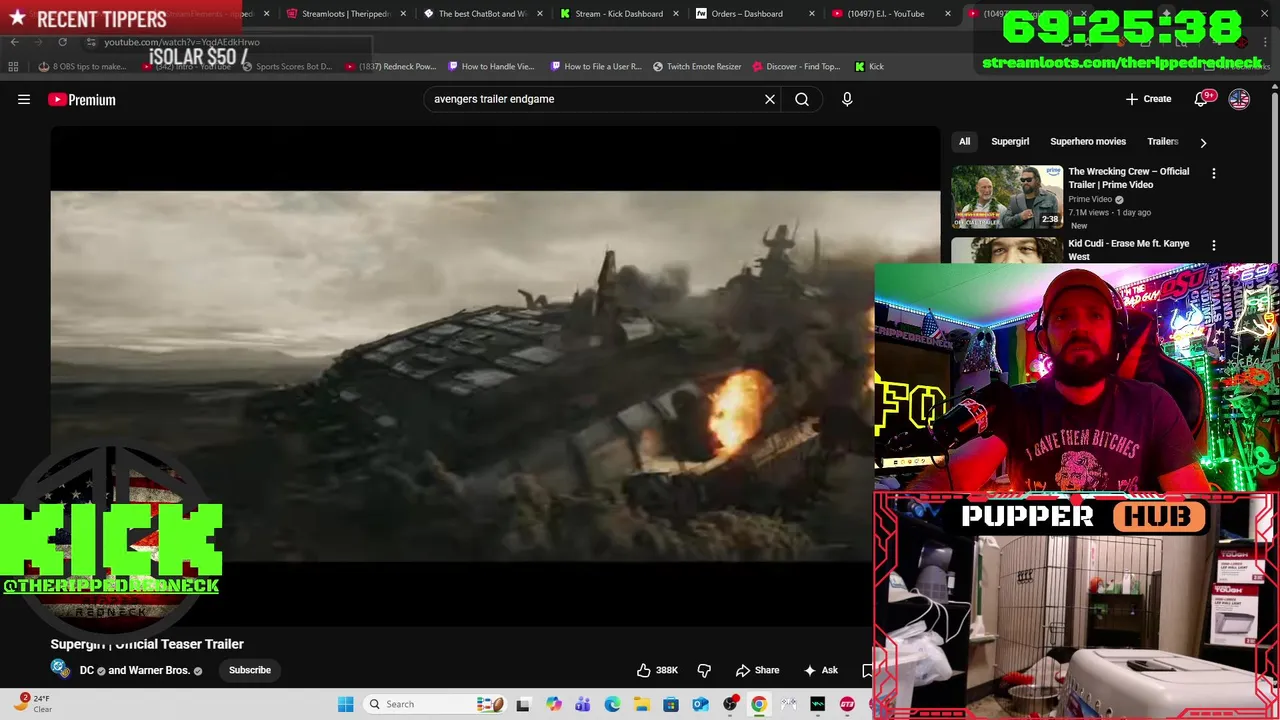Screen dimensions: 1280x720
Task: Select the All filter chip
Action: (x=965, y=141)
